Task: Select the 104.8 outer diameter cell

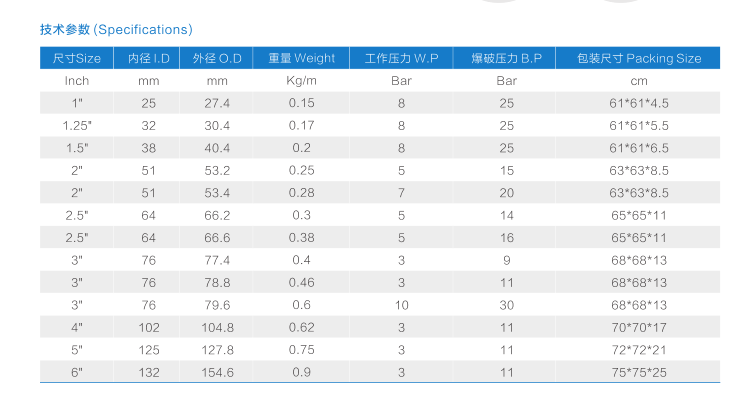Action: click(217, 327)
